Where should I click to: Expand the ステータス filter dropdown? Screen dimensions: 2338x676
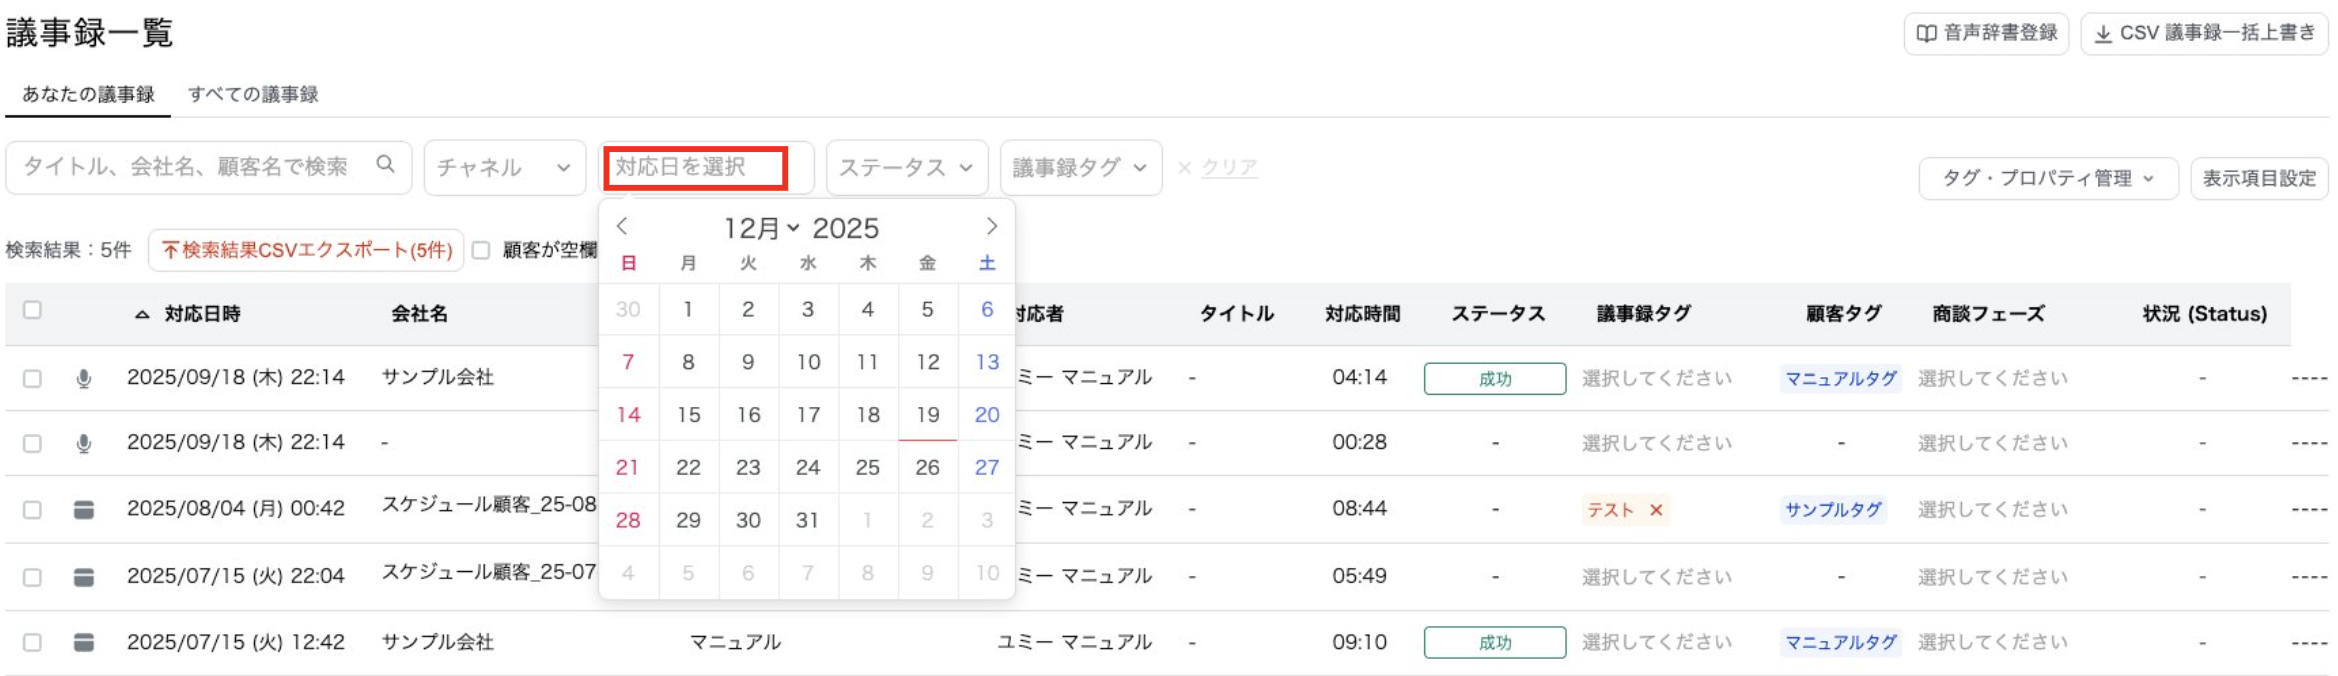click(906, 167)
